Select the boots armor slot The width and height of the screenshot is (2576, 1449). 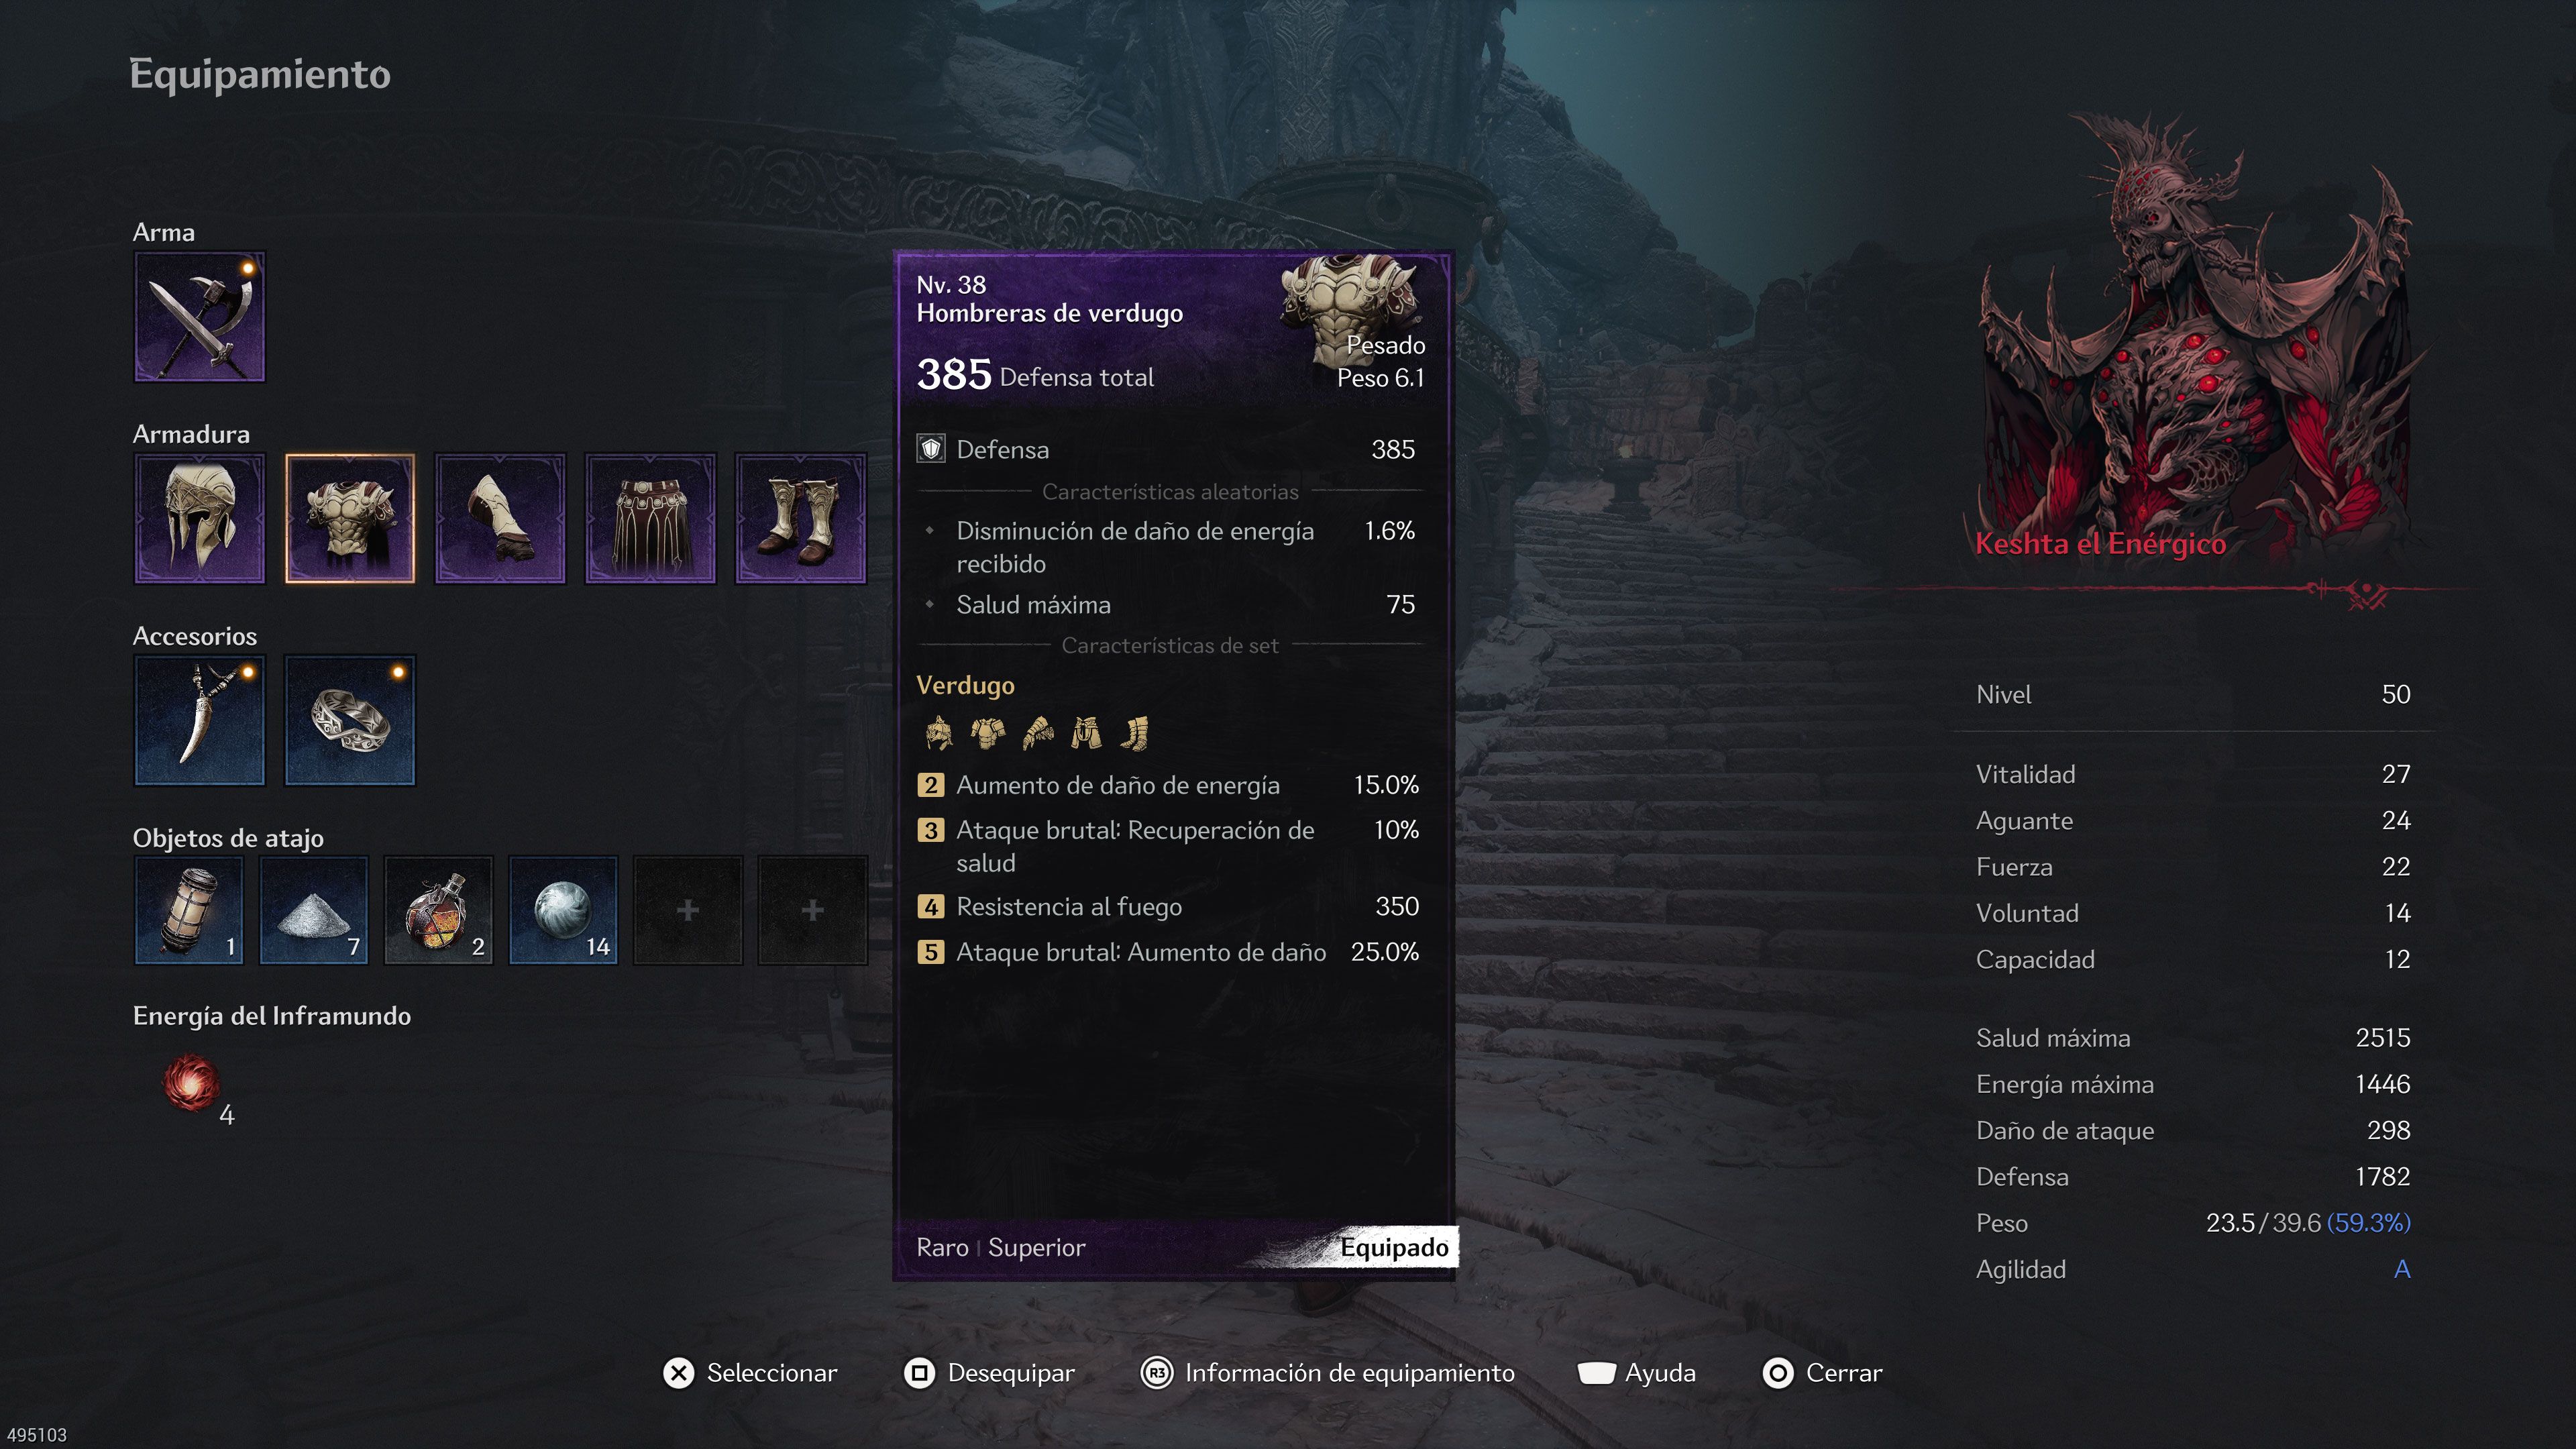(x=800, y=518)
